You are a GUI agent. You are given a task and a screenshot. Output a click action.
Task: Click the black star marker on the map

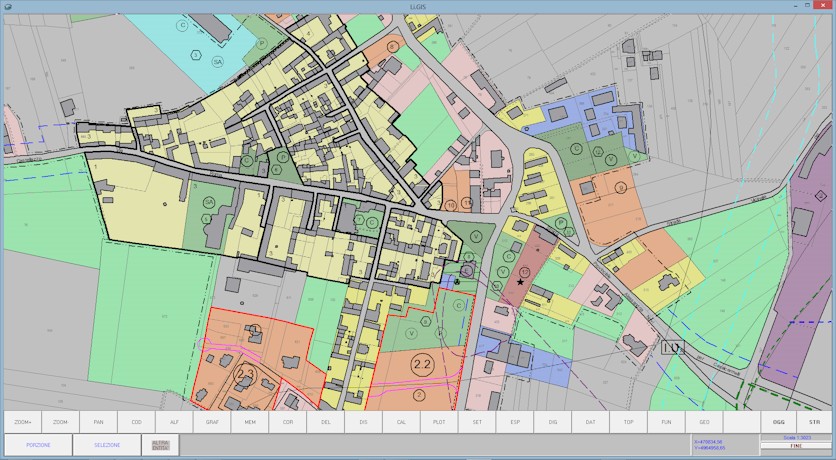click(x=520, y=283)
